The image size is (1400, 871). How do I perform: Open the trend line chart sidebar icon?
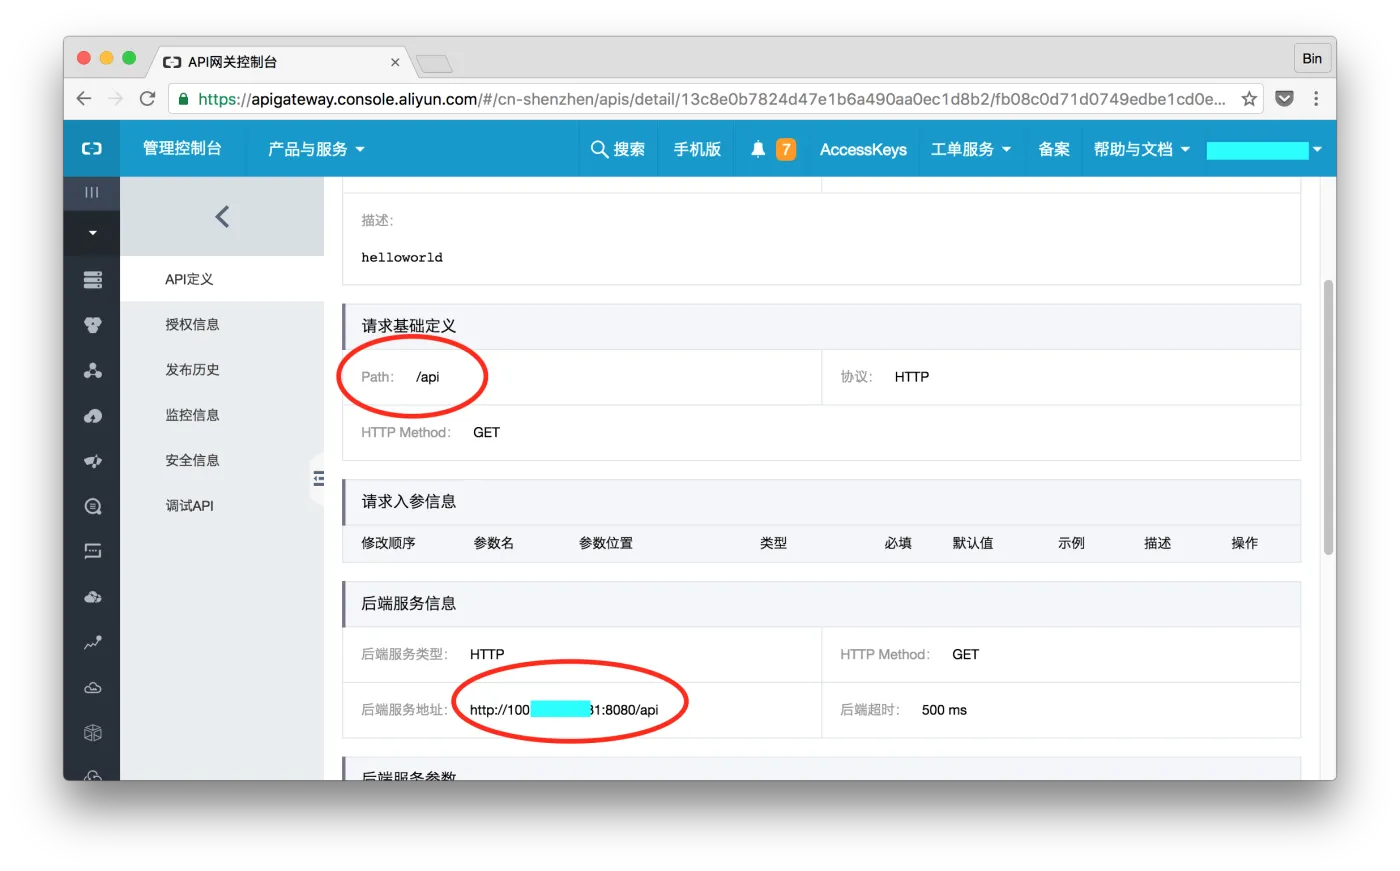(x=92, y=643)
